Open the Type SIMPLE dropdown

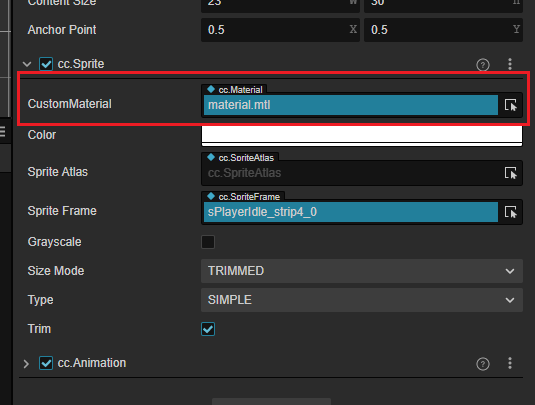click(x=362, y=300)
